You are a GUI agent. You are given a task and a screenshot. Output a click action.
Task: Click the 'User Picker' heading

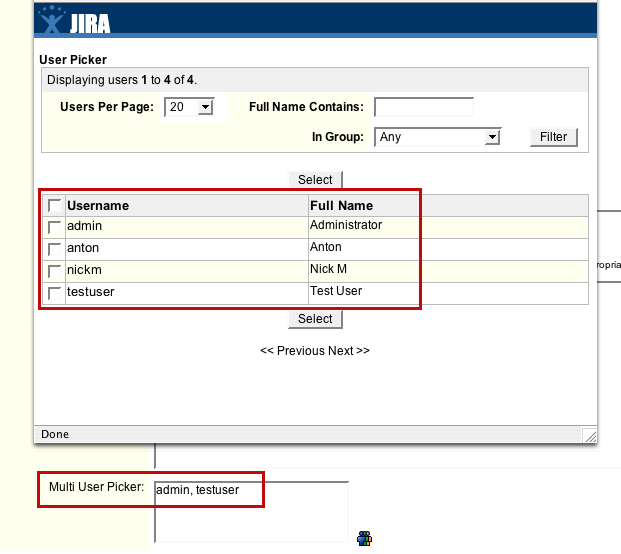tap(73, 60)
